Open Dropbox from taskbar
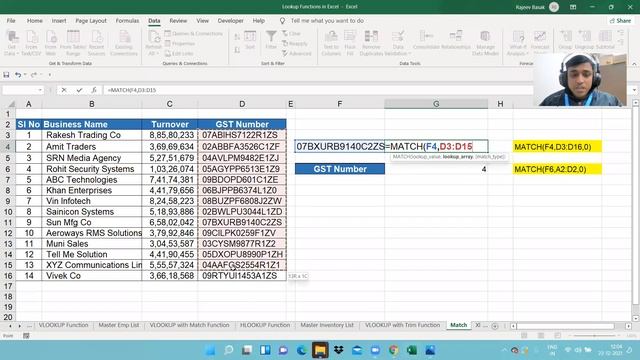Screen dimensions: 640x360 coord(338,350)
